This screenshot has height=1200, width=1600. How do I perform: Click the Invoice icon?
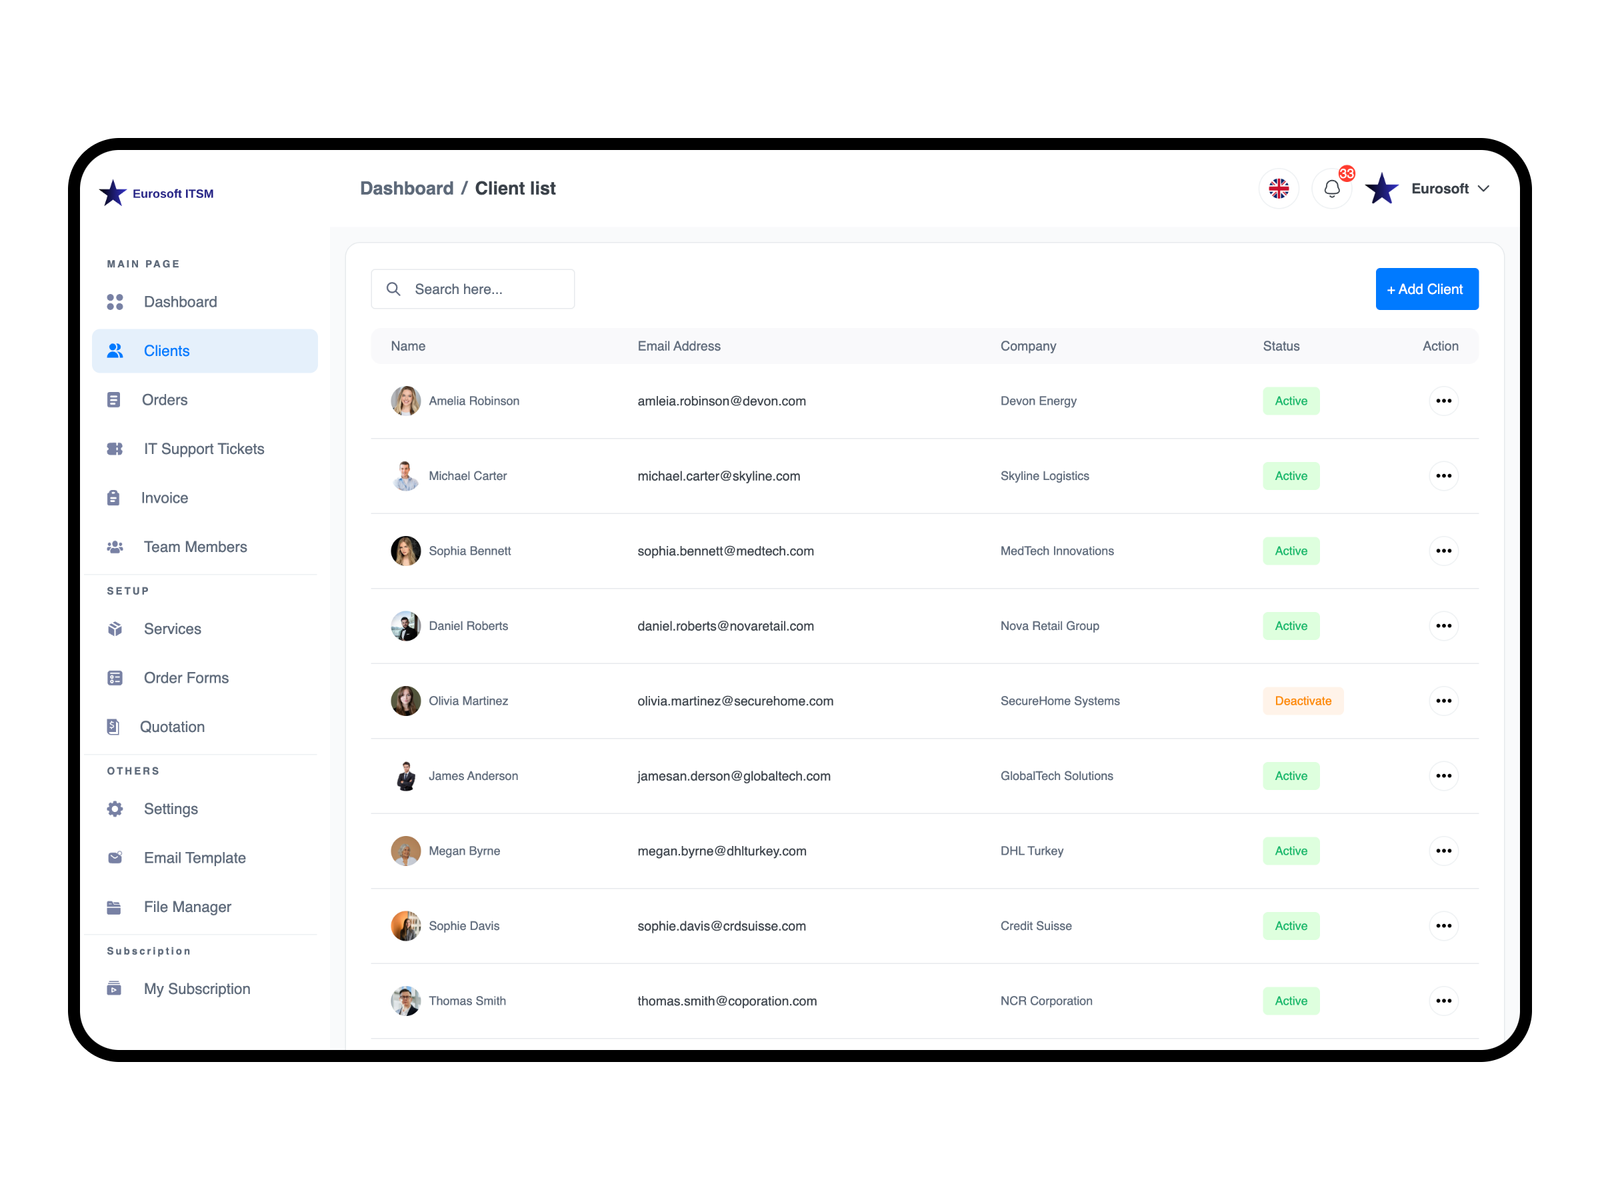pos(115,497)
